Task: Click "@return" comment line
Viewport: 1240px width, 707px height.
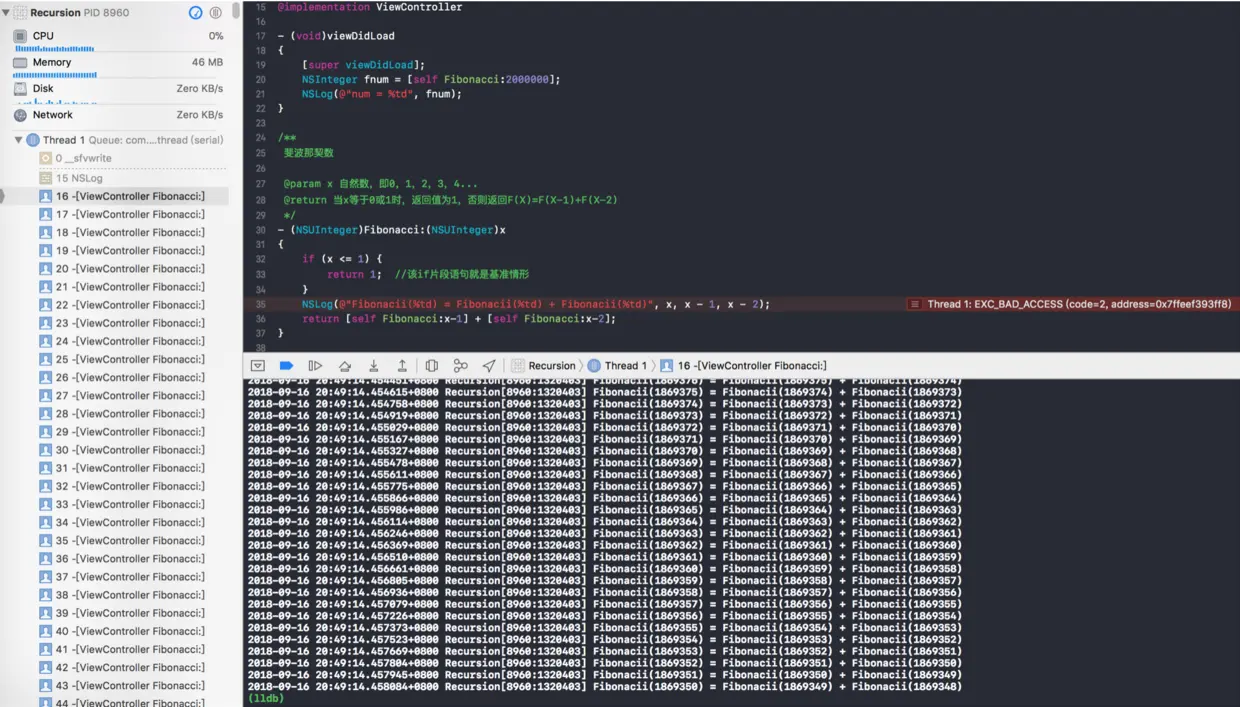Action: tap(450, 200)
